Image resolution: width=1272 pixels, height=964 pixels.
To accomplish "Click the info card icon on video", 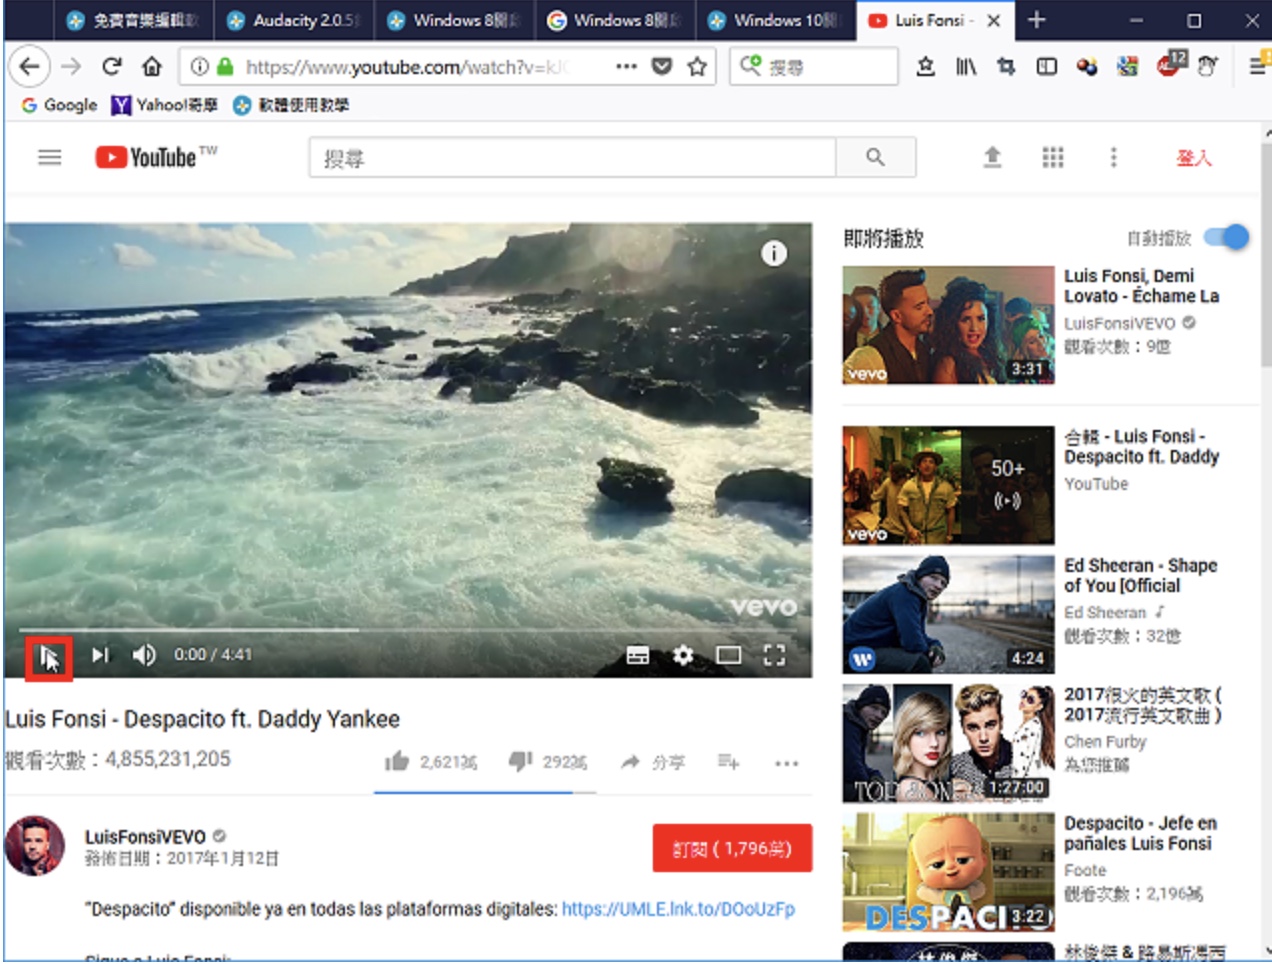I will (773, 253).
